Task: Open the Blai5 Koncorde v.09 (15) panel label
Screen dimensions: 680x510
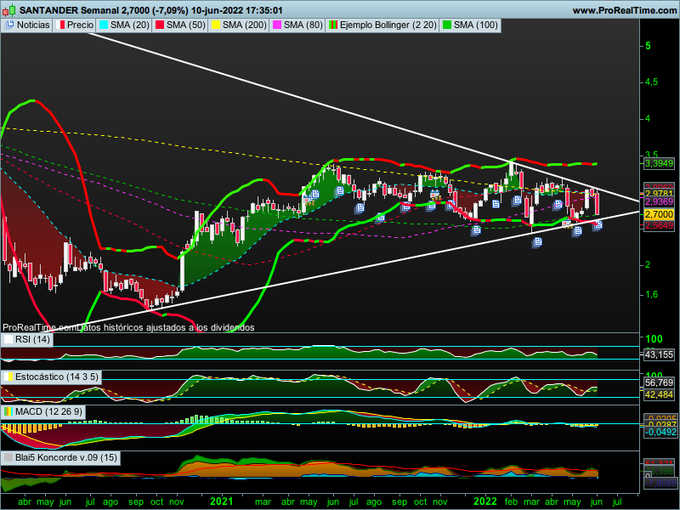Action: click(x=61, y=458)
